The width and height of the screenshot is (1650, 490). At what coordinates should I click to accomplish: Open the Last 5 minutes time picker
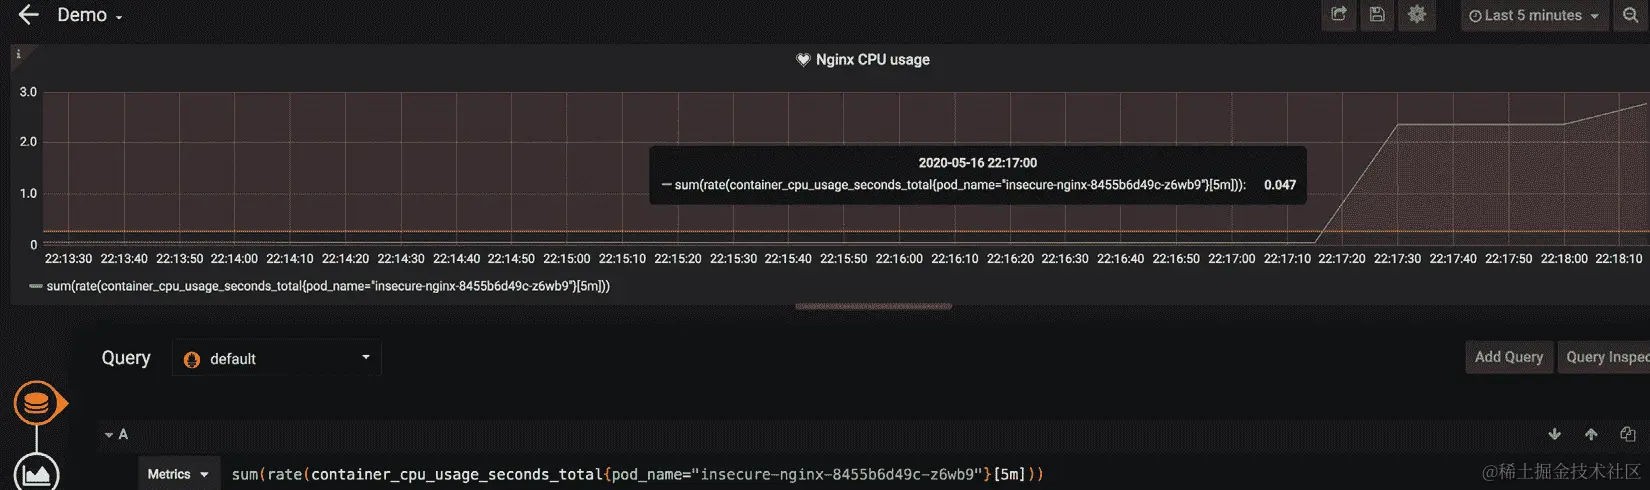pos(1534,15)
